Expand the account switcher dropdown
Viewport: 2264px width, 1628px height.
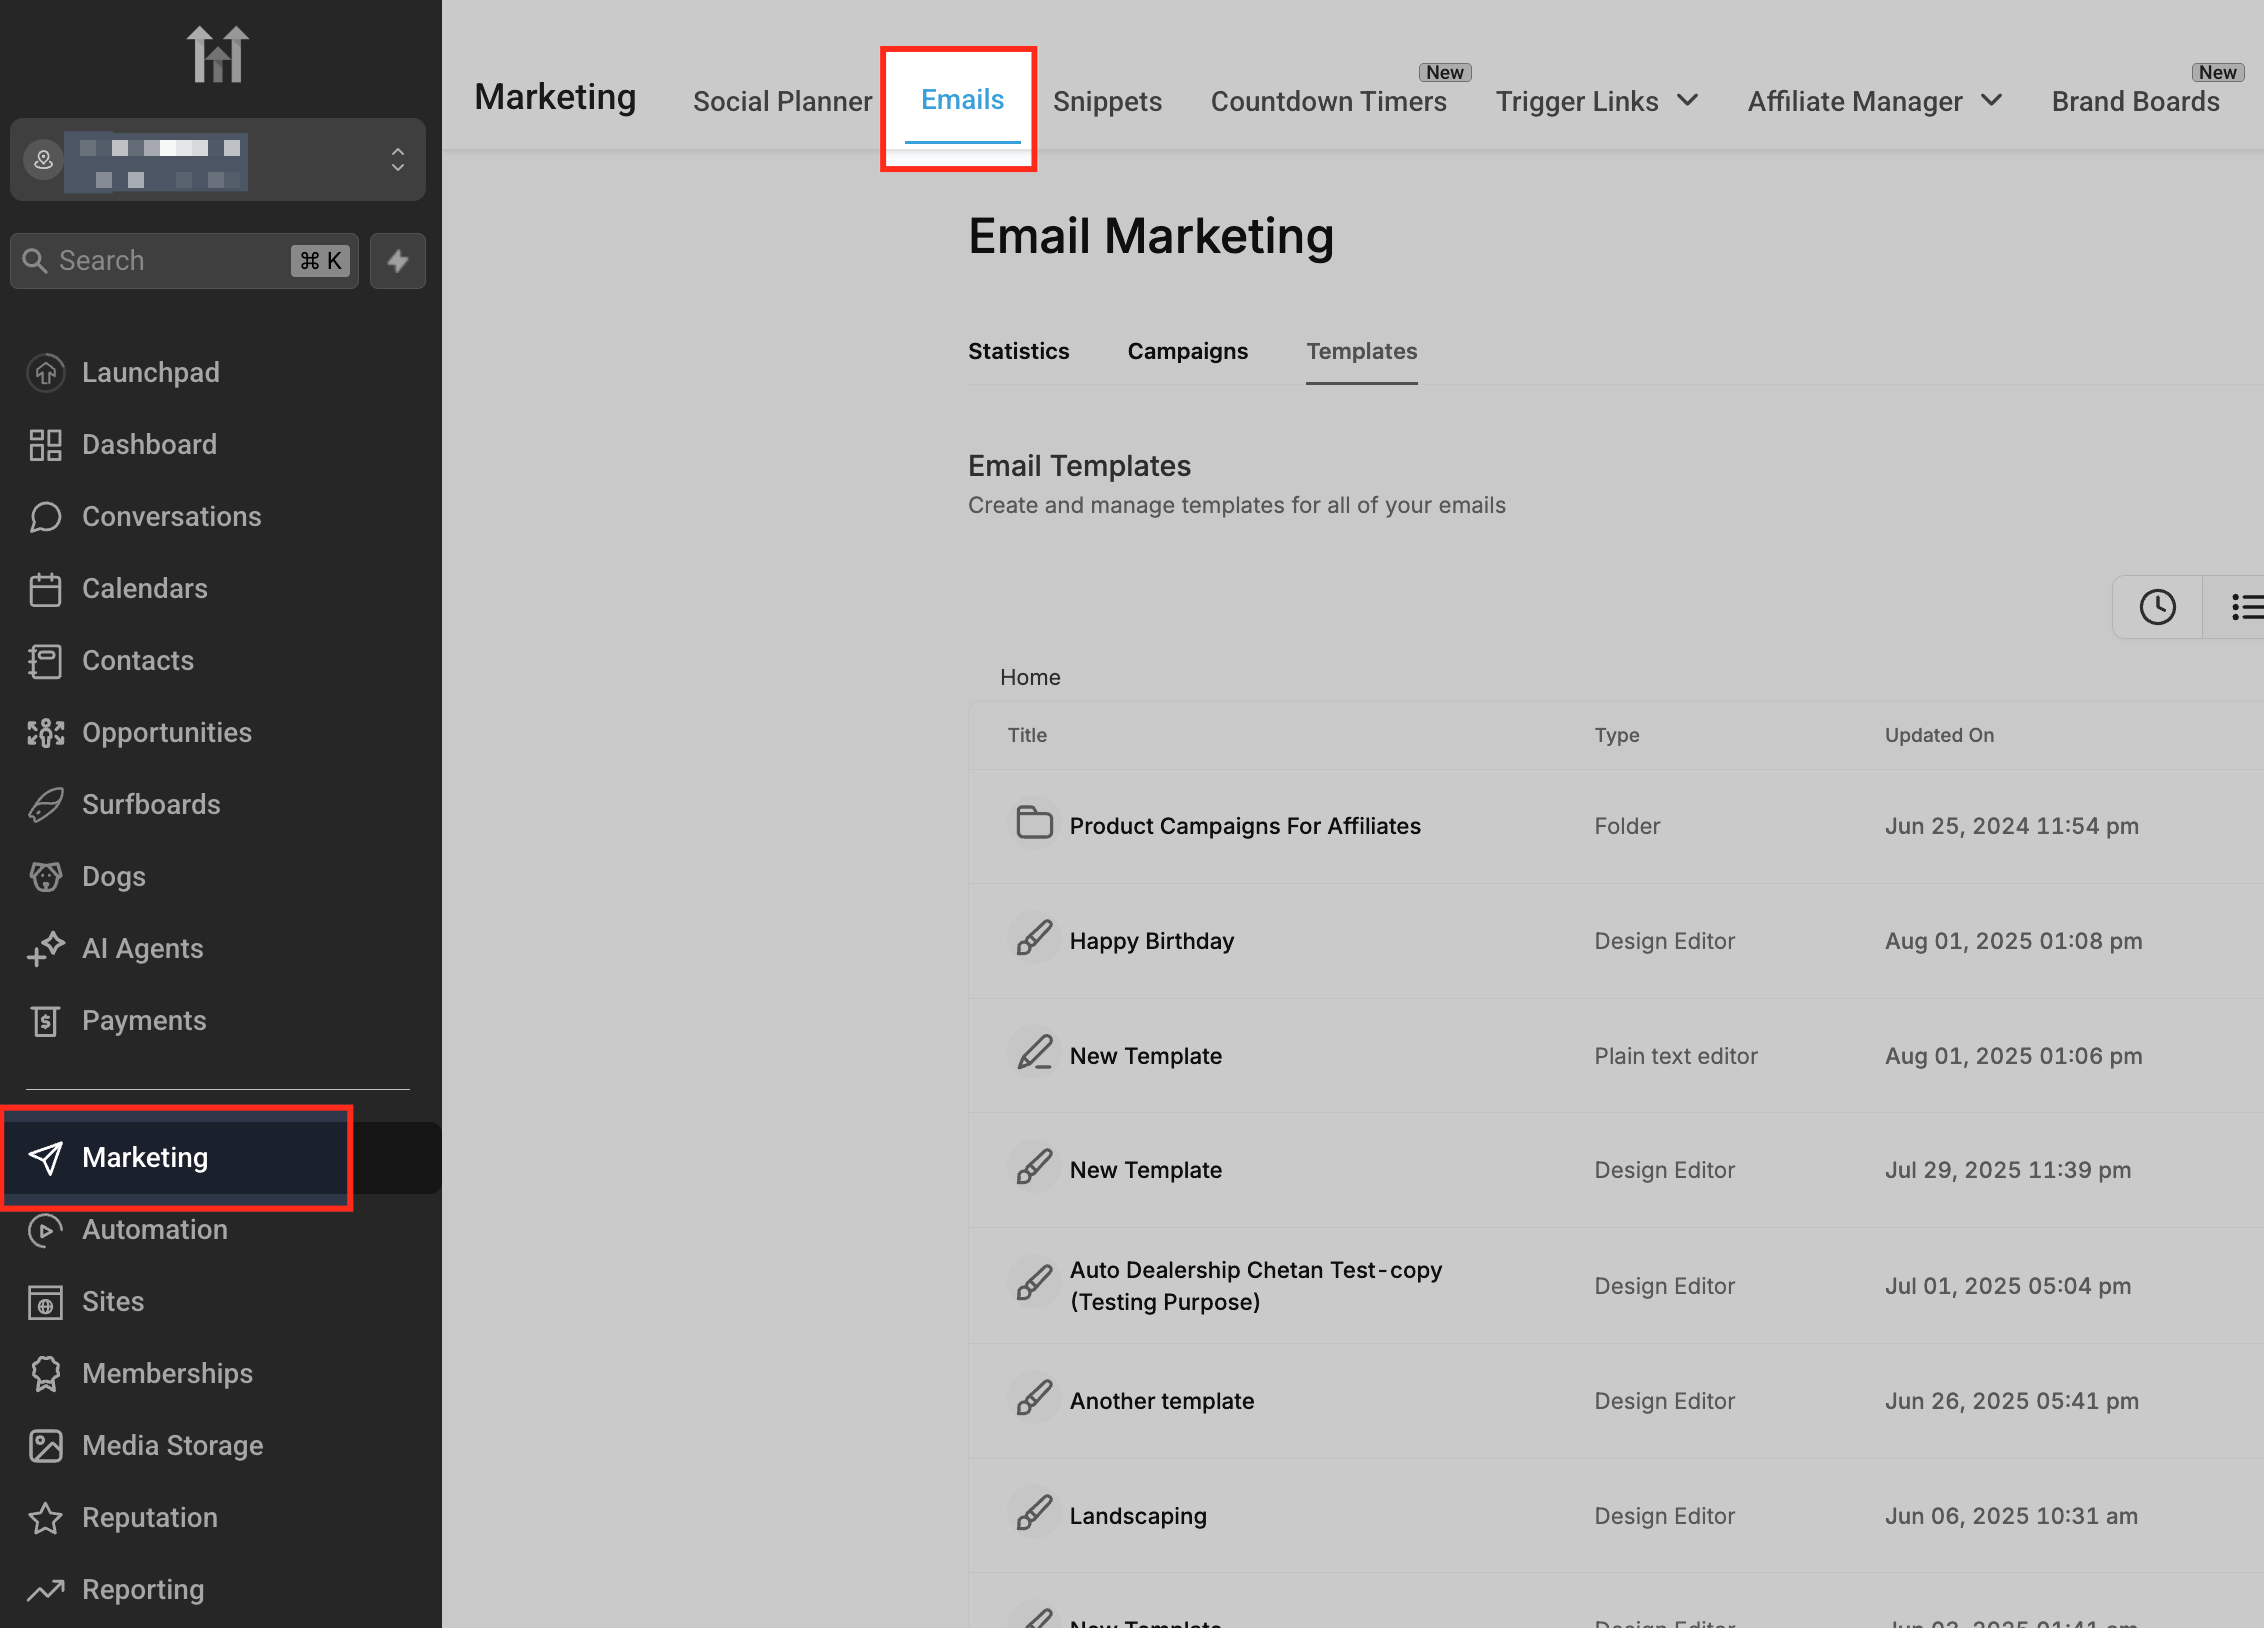coord(397,160)
